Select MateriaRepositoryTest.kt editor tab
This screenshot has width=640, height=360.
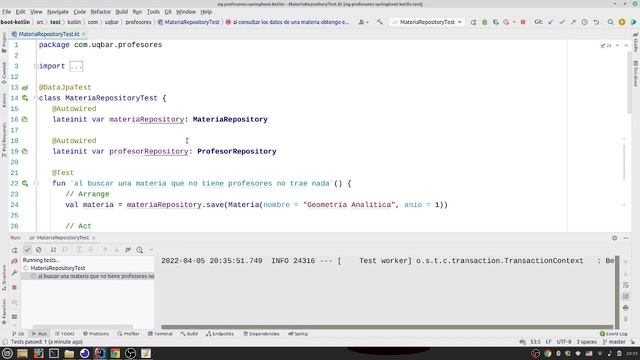[x=49, y=34]
